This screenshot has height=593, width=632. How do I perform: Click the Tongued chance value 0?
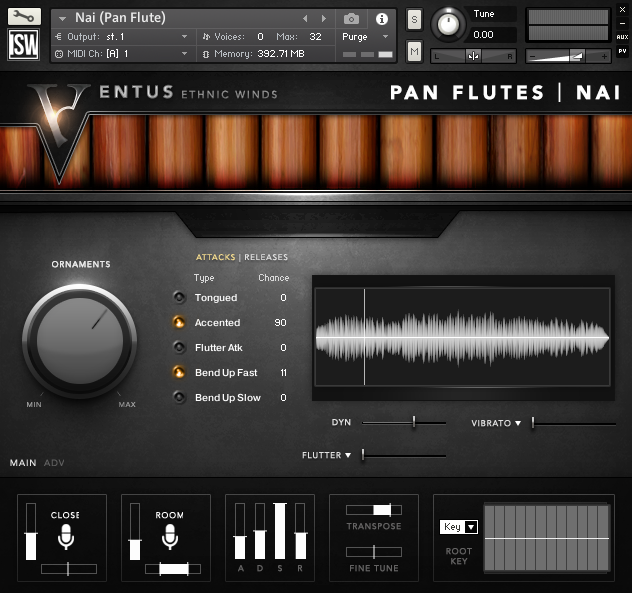[x=283, y=298]
